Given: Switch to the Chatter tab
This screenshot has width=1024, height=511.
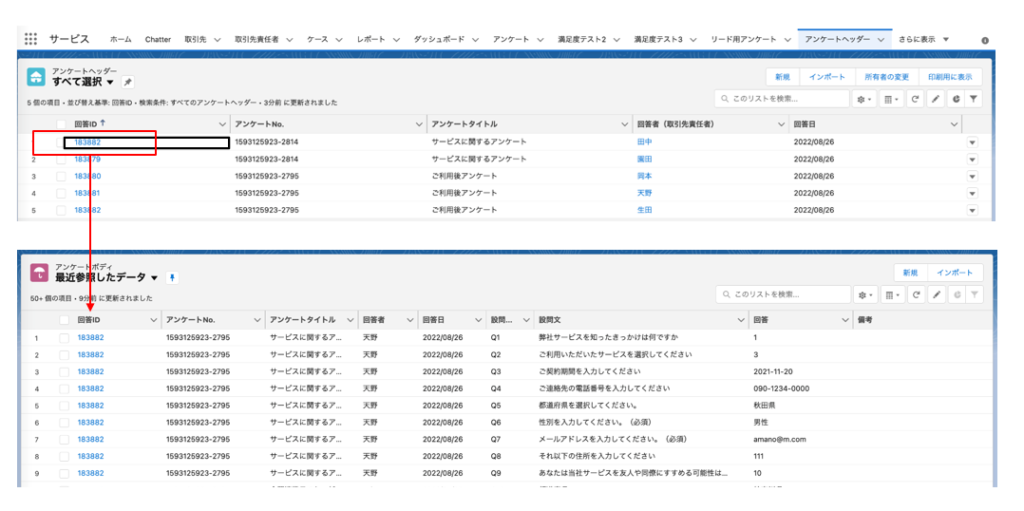Looking at the screenshot, I should tap(158, 40).
